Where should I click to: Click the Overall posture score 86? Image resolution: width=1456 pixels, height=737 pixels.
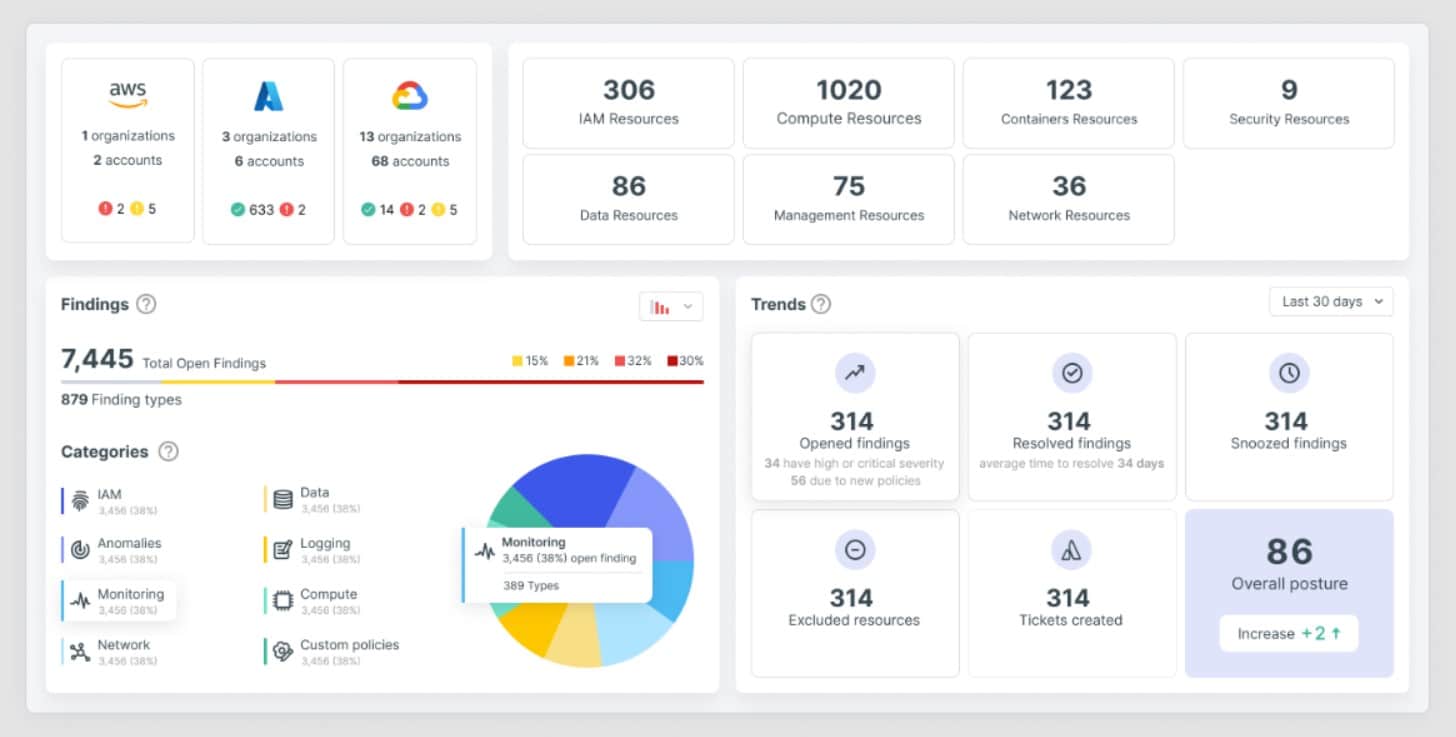(1289, 552)
